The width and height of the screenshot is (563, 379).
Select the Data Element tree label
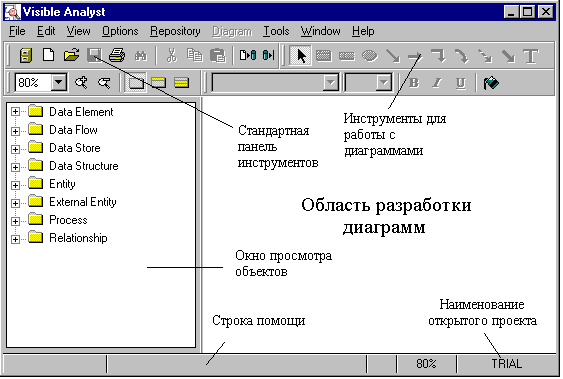pos(81,112)
